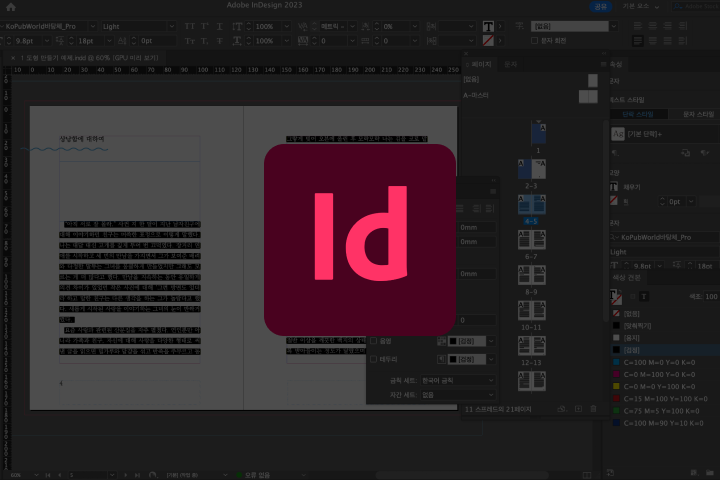Toggle the 음영 (shading) checkbox

373,341
